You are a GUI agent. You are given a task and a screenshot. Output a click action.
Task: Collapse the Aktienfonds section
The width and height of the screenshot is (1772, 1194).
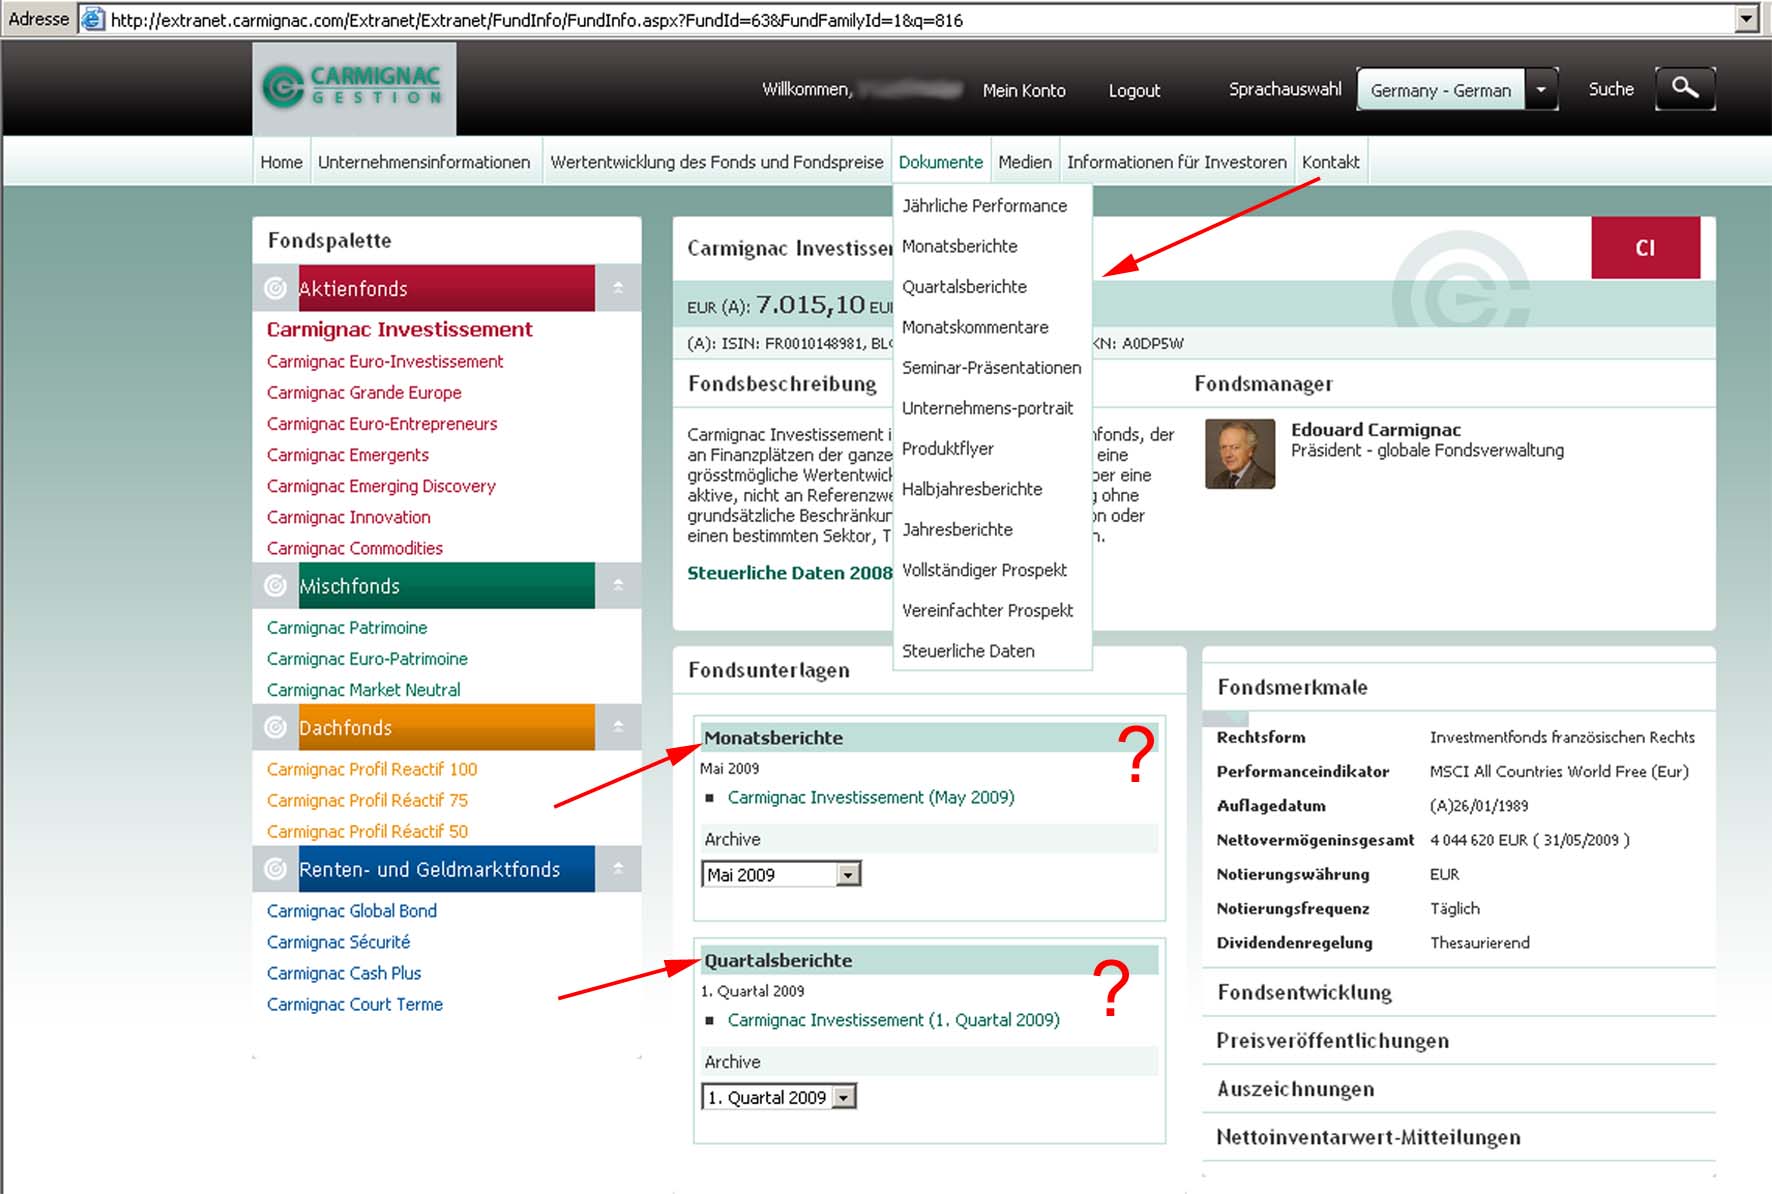[x=618, y=288]
